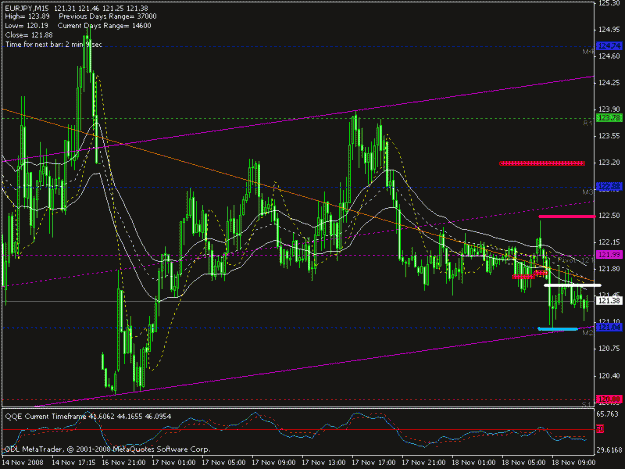Click the M3 pivot level label
This screenshot has height=469, width=625.
pos(588,192)
